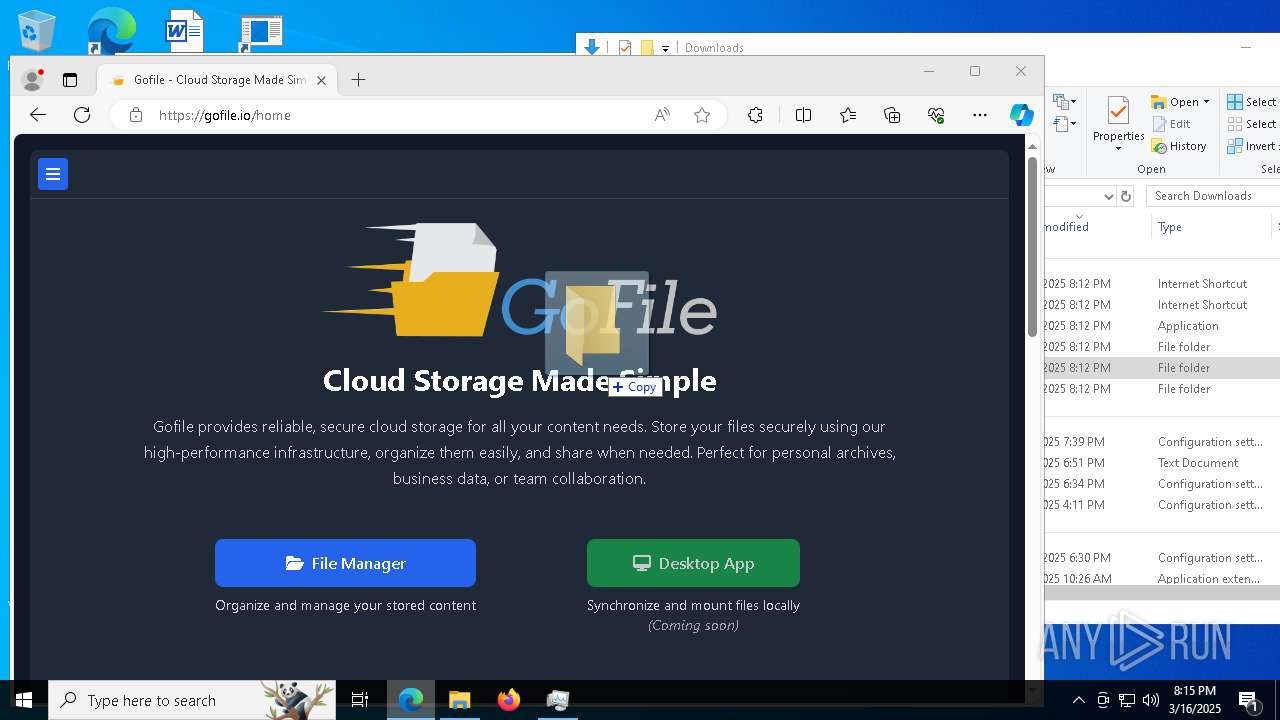View site information lock icon

pyautogui.click(x=136, y=115)
